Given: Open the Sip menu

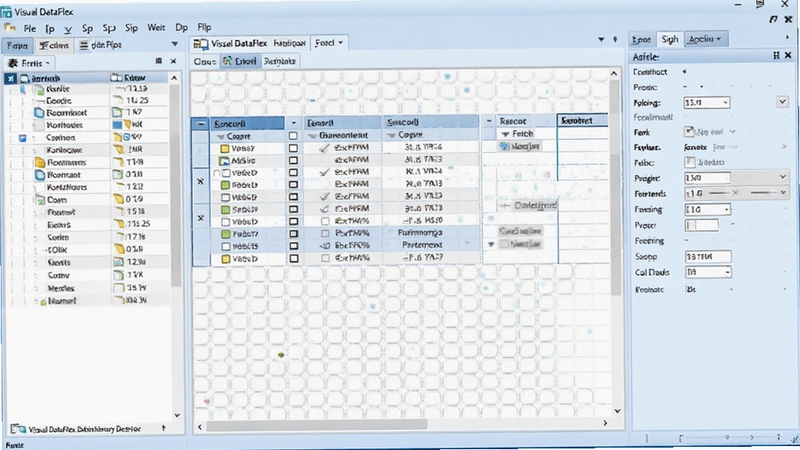Looking at the screenshot, I should tap(132, 28).
